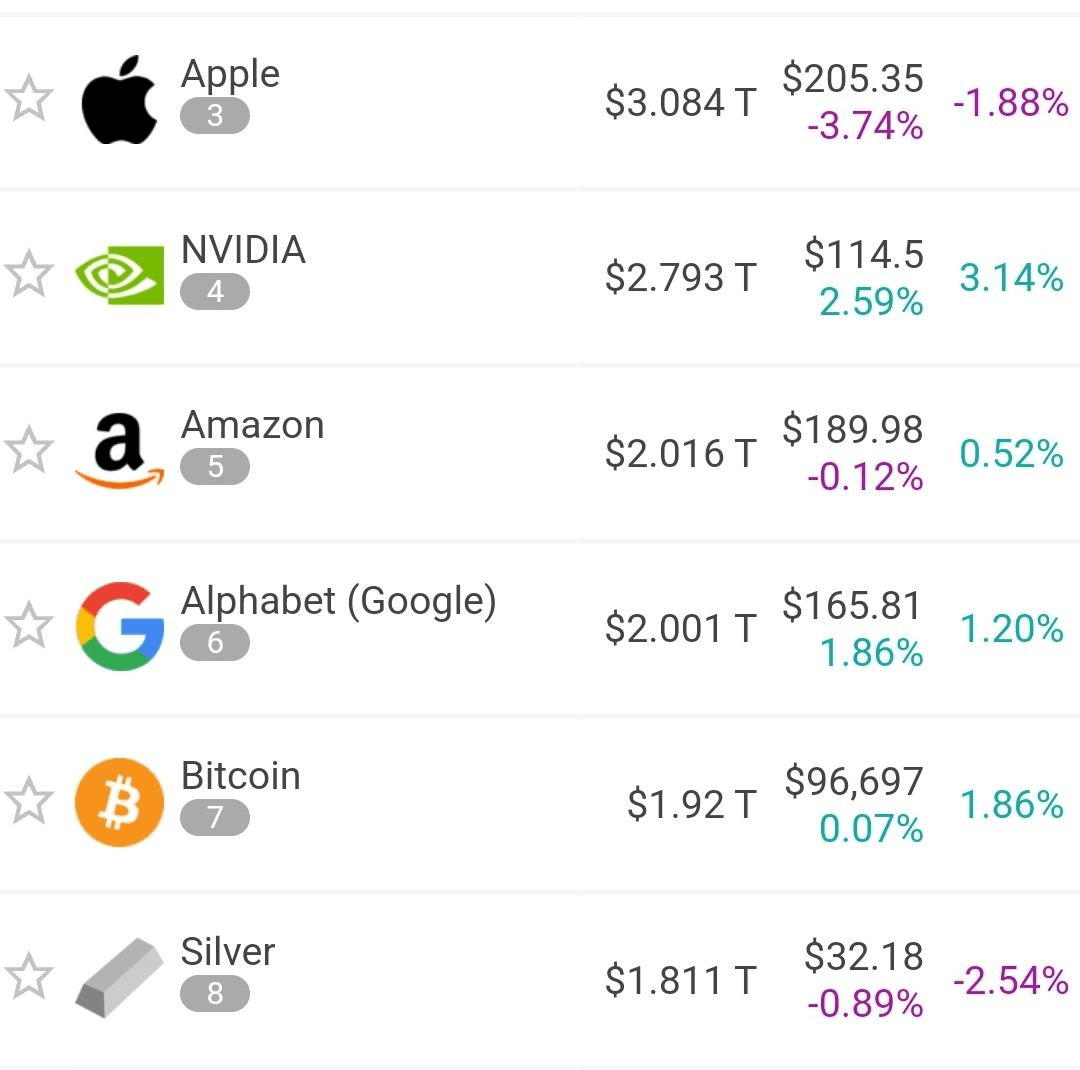Click the Silver bar icon
Image resolution: width=1080 pixels, height=1070 pixels.
click(119, 978)
